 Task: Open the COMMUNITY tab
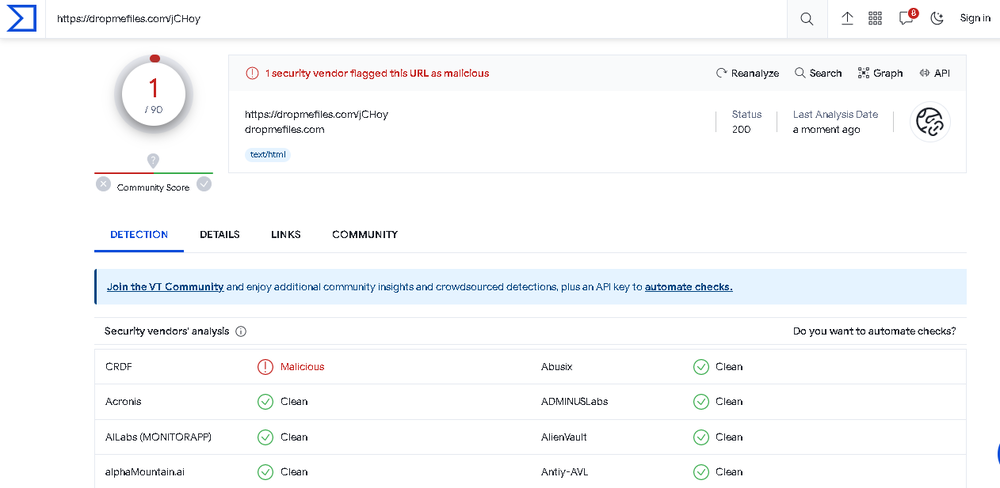(364, 235)
